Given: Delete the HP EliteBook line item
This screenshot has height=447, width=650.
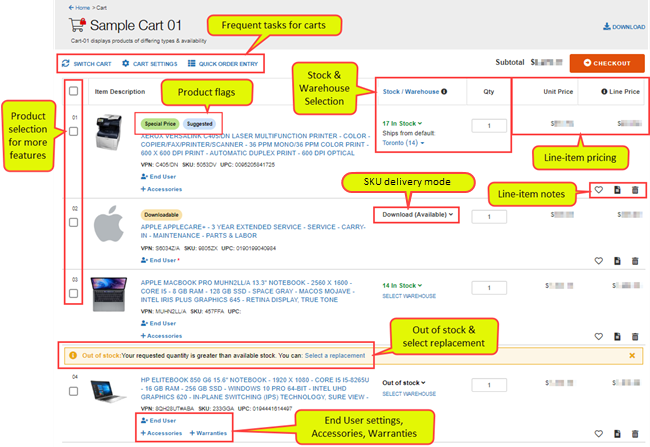Looking at the screenshot, I should coord(635,434).
